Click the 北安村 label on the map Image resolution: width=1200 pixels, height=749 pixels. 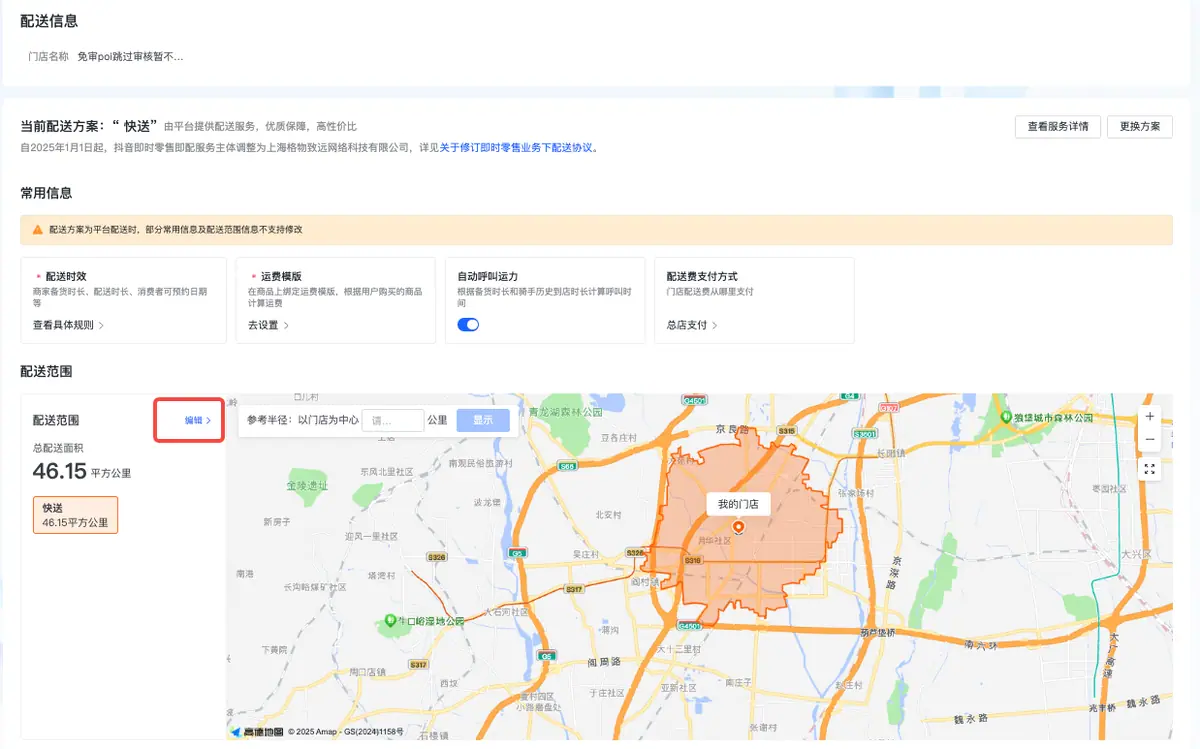pyautogui.click(x=607, y=515)
